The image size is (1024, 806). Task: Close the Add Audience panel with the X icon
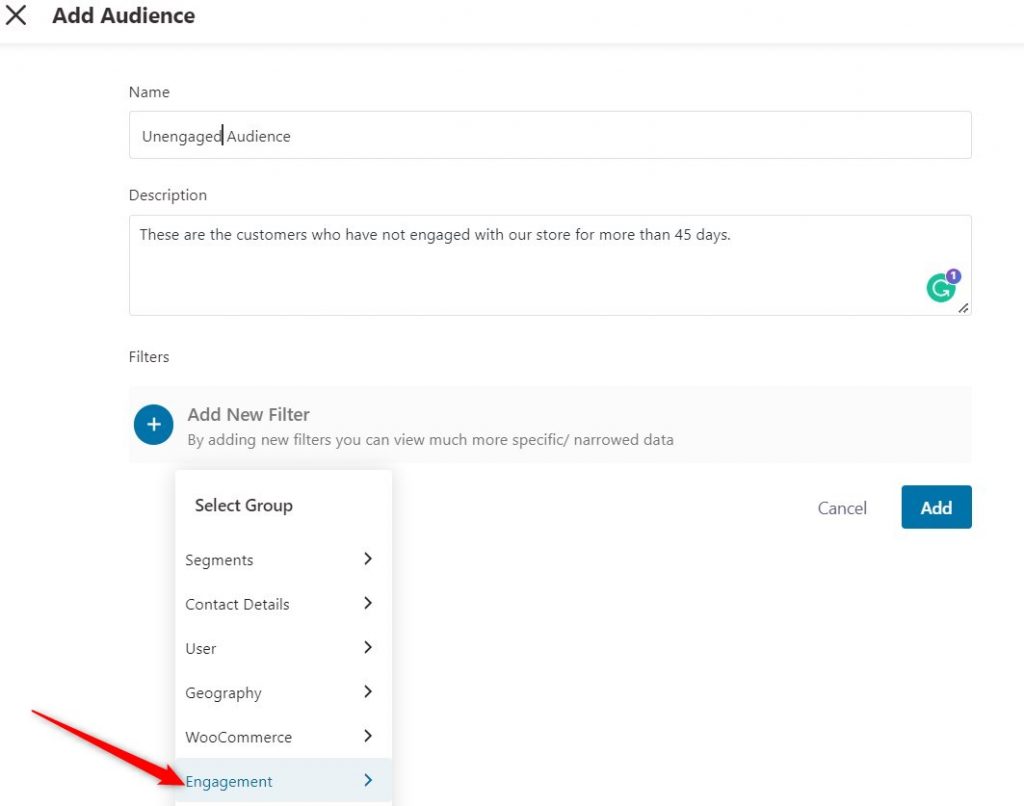[x=16, y=15]
